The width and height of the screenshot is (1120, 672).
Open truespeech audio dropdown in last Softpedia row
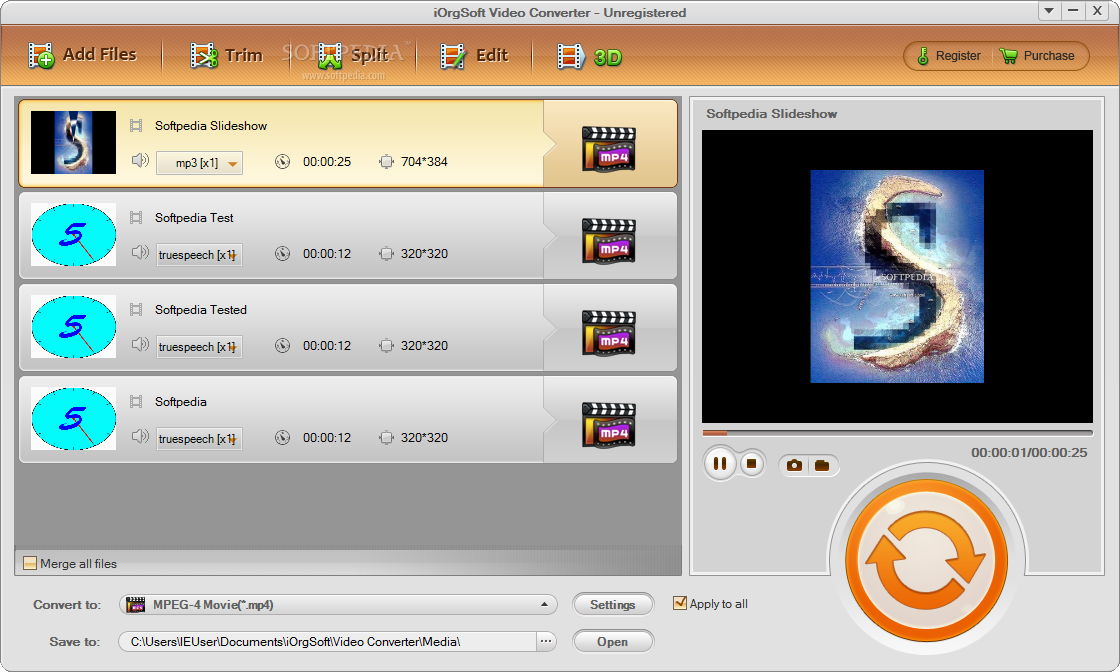199,439
